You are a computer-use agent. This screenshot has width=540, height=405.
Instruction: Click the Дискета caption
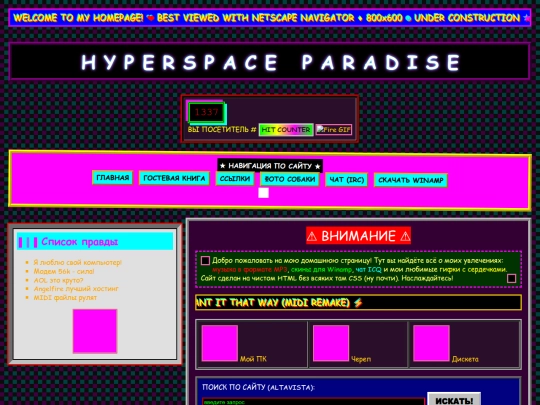(465, 359)
